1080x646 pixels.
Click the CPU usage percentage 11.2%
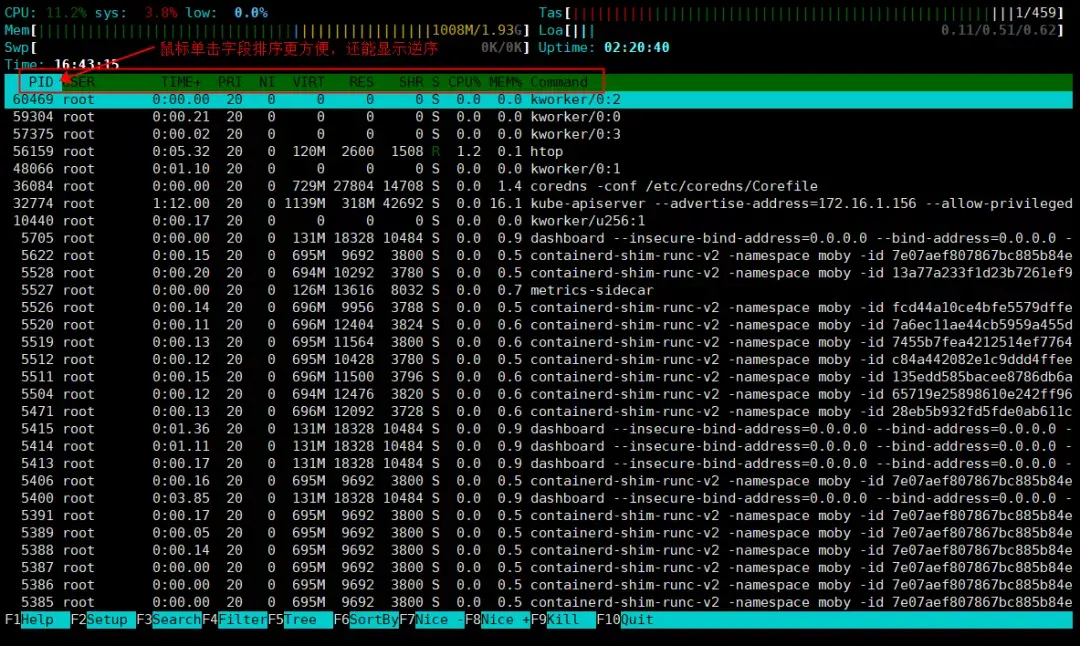pyautogui.click(x=66, y=13)
